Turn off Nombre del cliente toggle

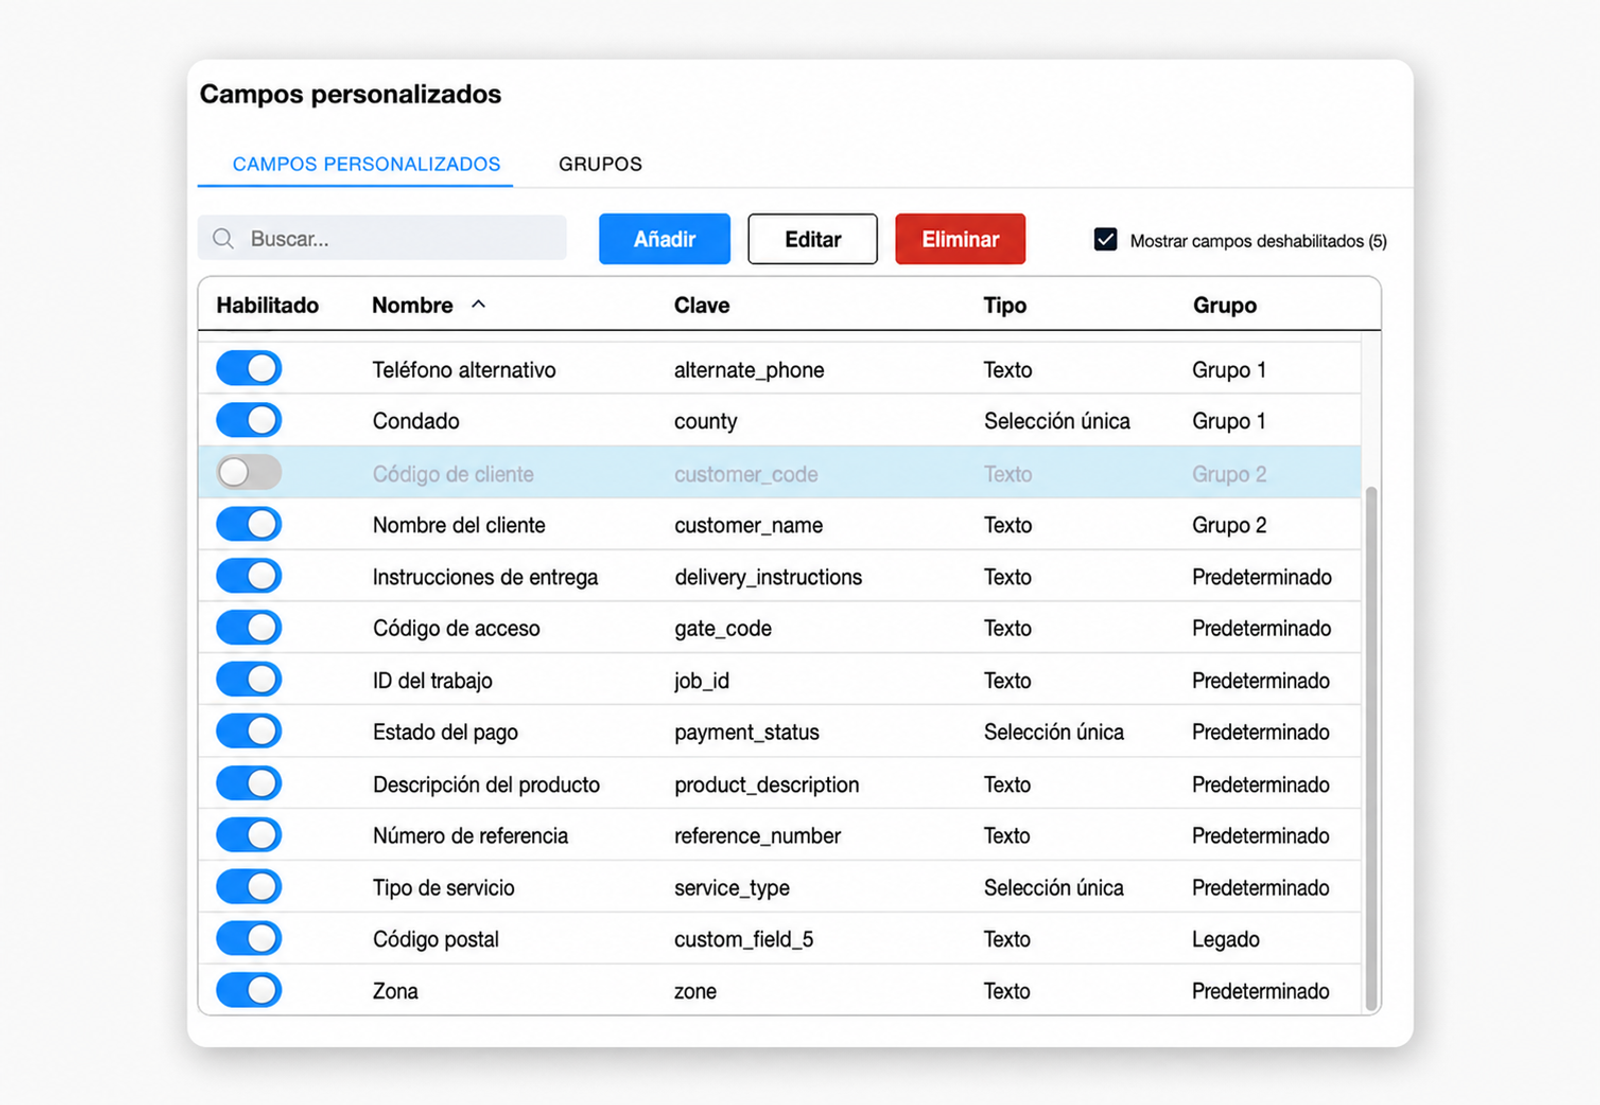pos(249,524)
